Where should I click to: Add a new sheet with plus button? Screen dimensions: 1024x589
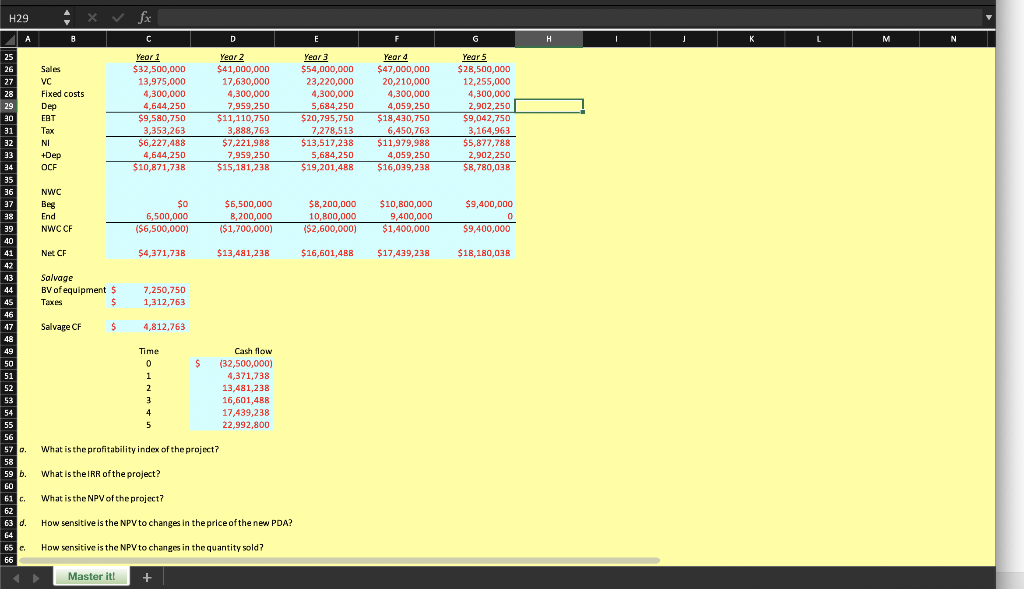click(147, 577)
